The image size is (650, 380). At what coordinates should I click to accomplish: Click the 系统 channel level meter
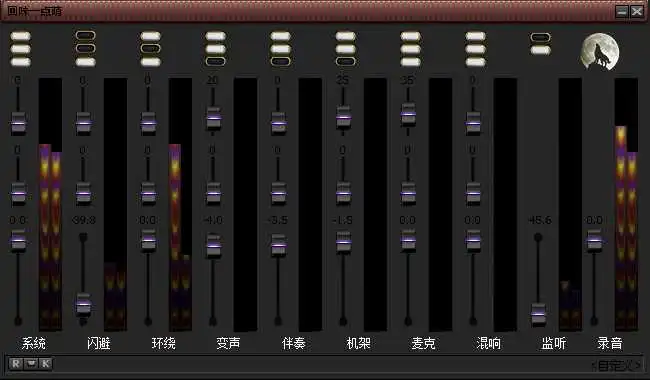pos(50,204)
